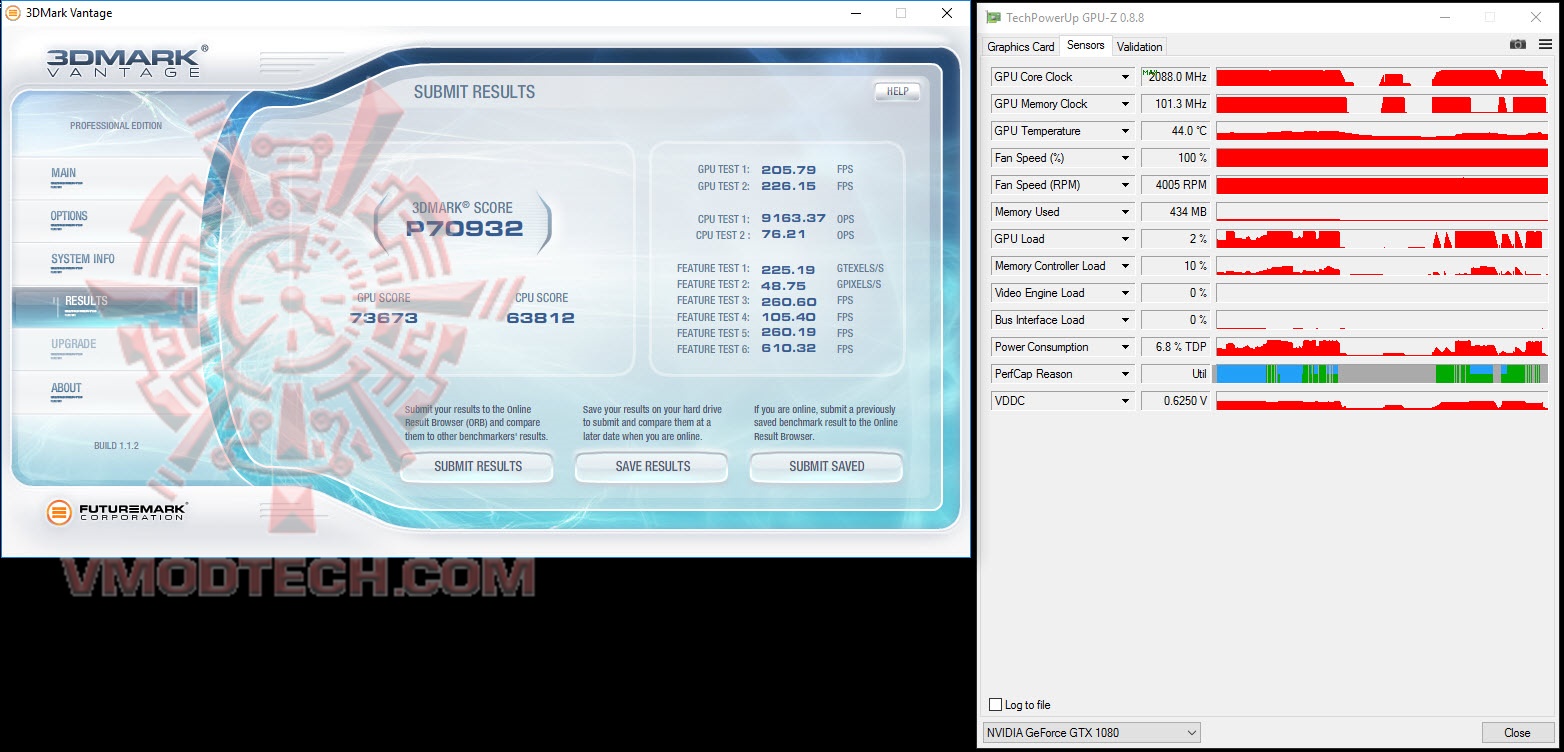Click the GPU Test 1 value 205.79

789,170
